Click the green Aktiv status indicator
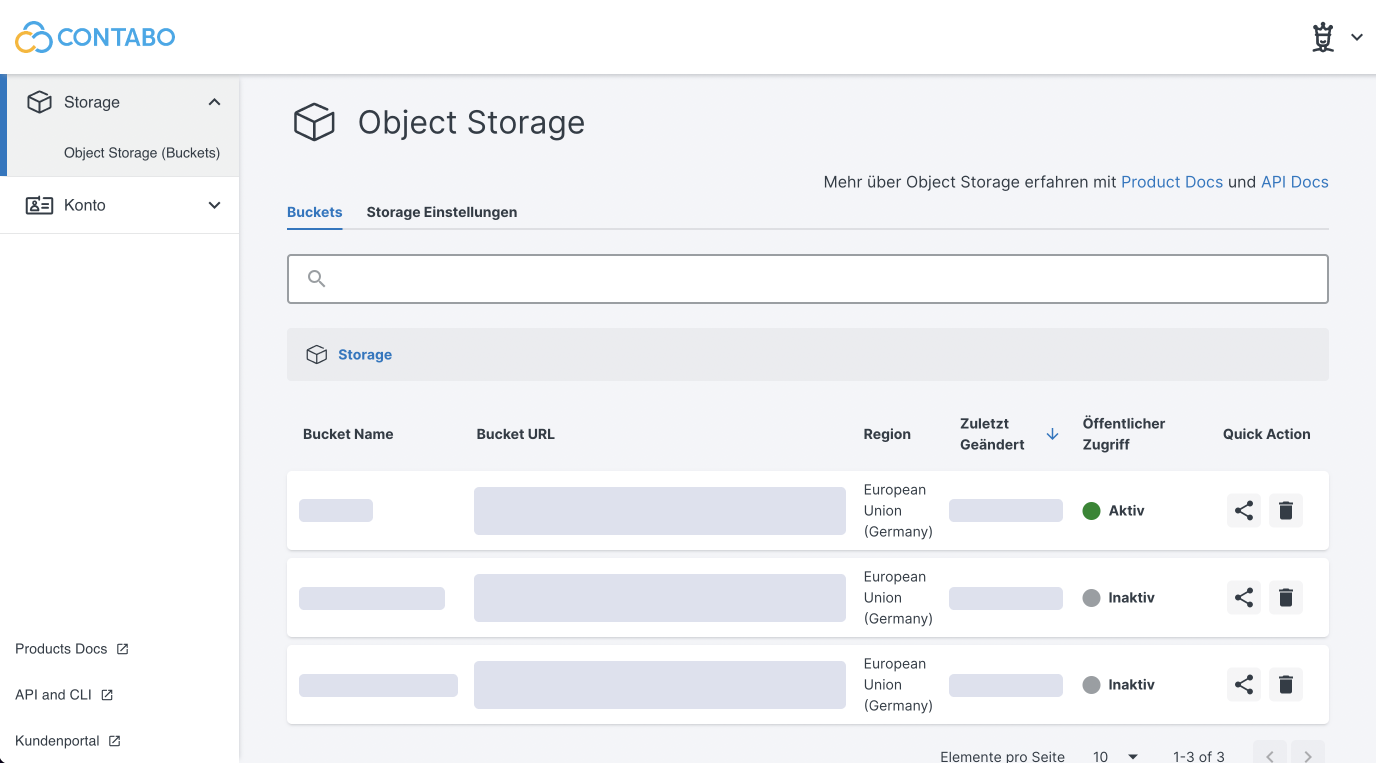 (x=1091, y=511)
